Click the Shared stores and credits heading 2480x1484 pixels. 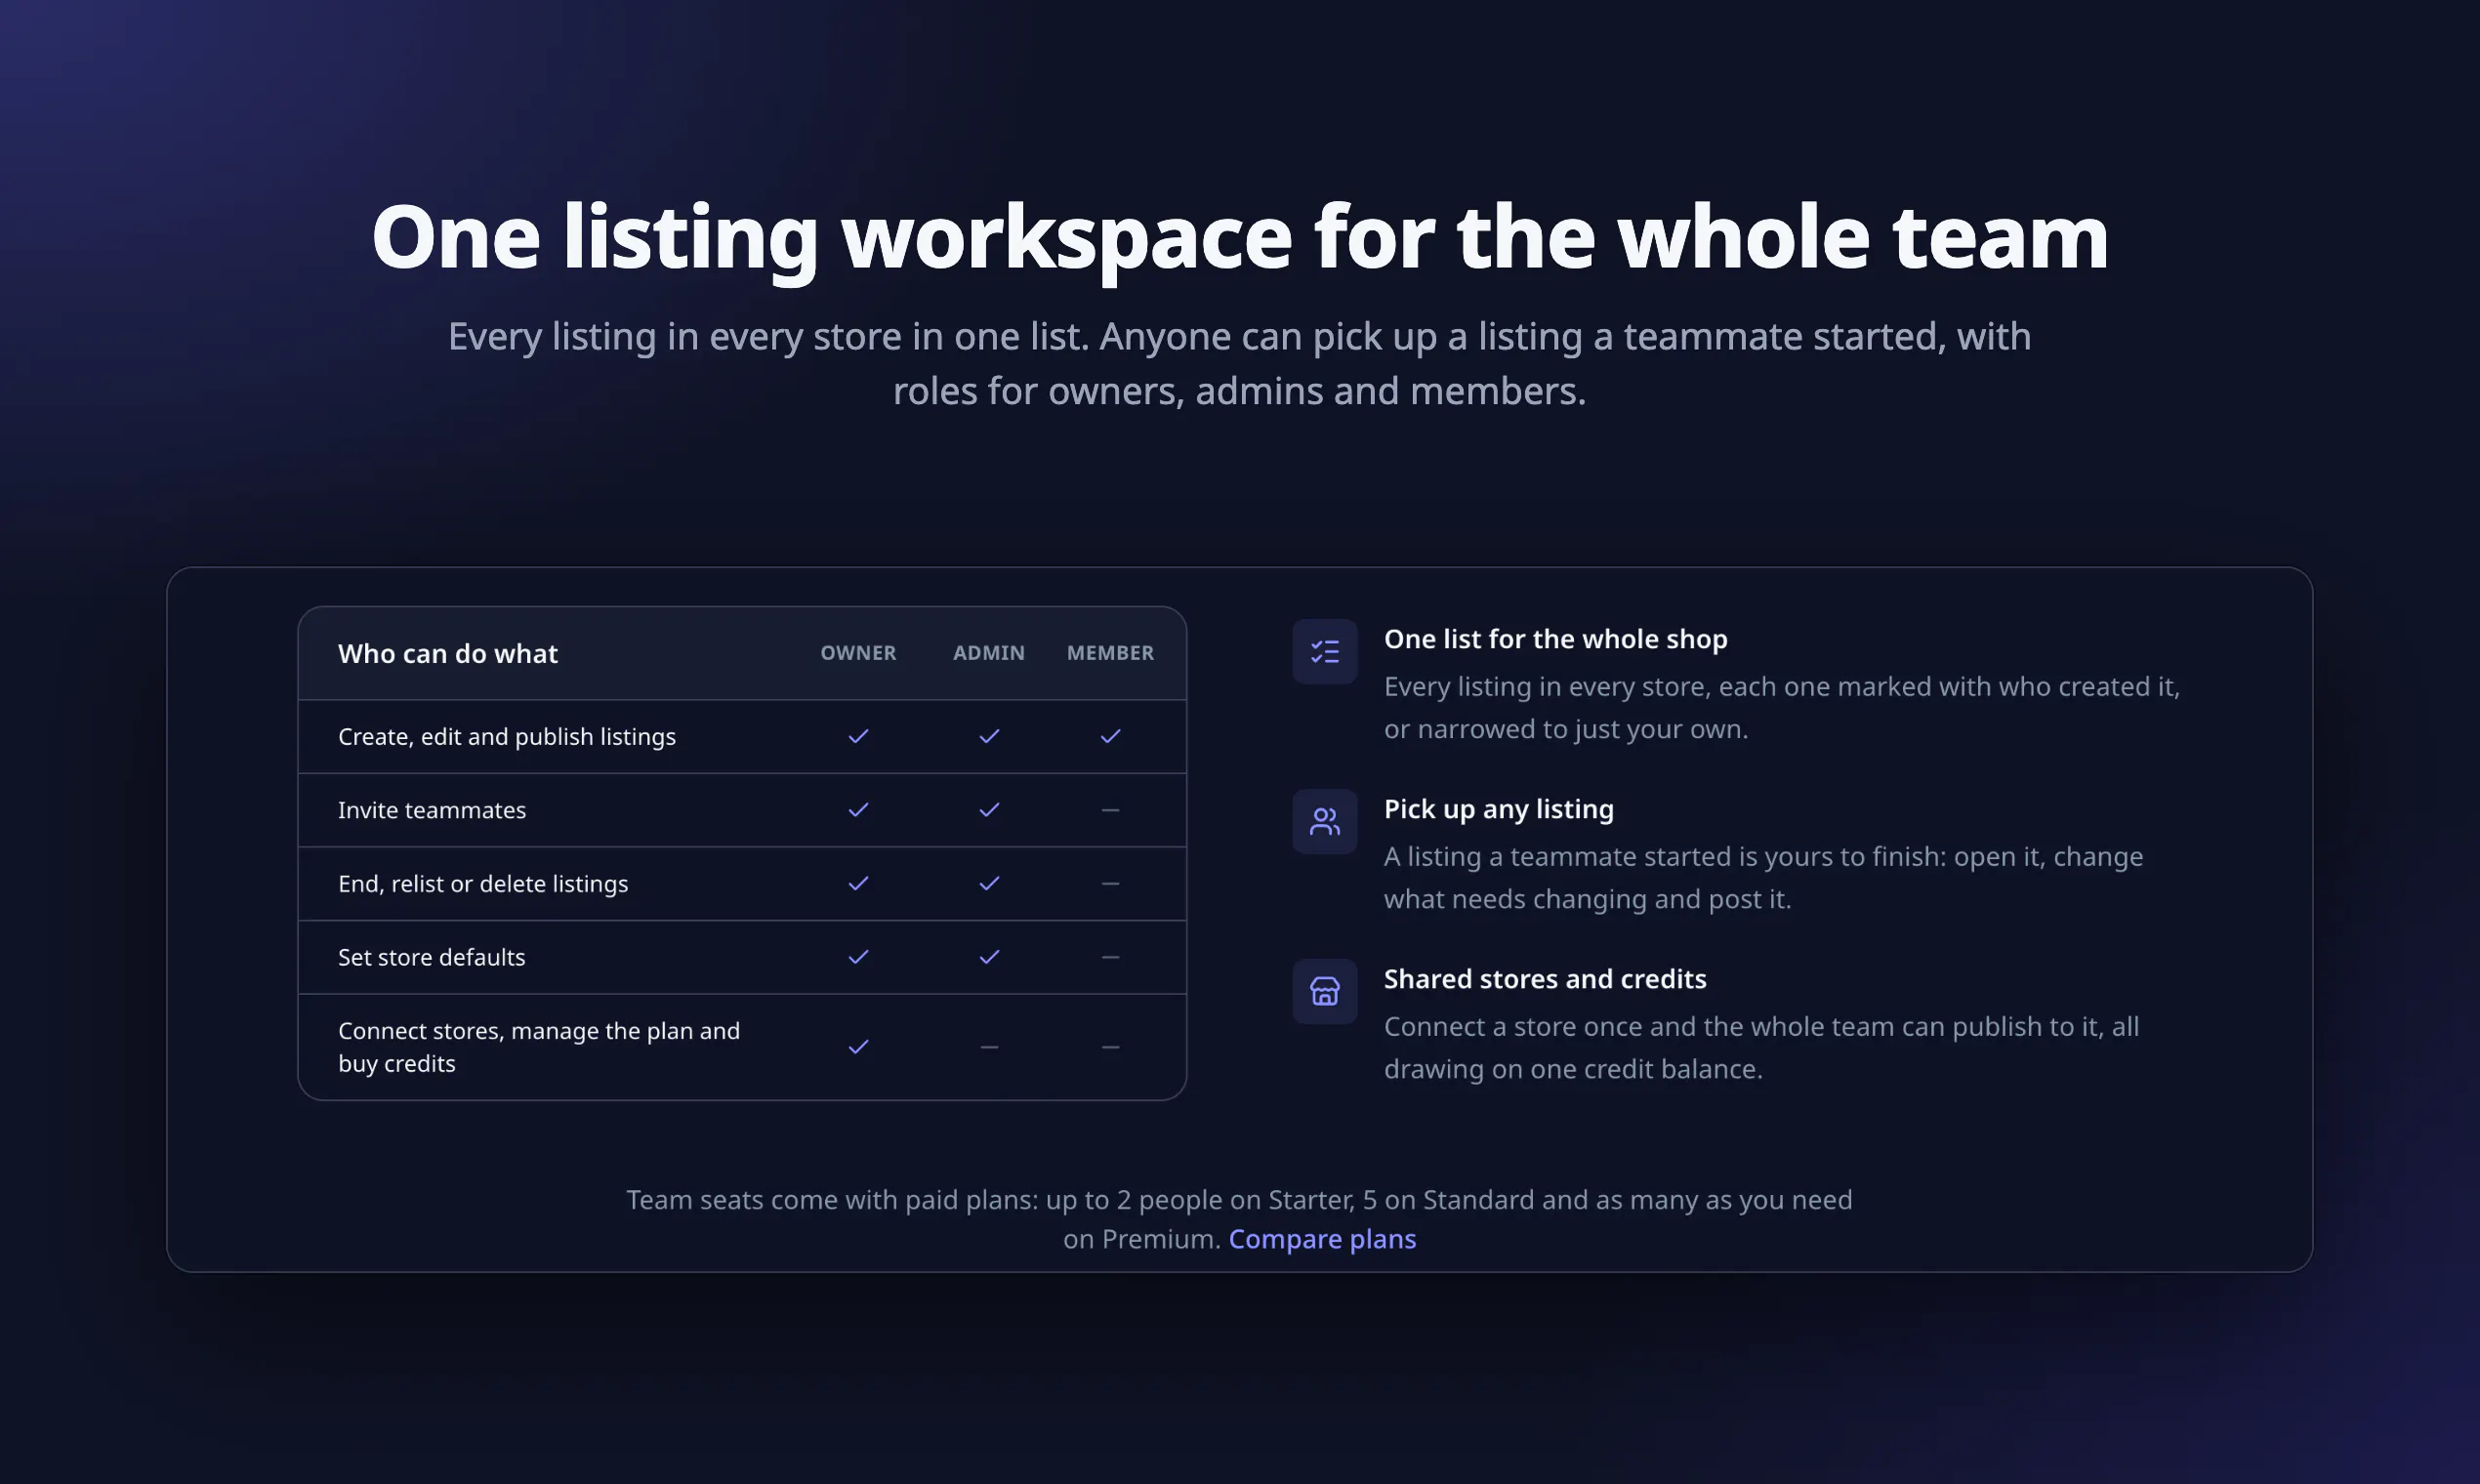[1545, 979]
